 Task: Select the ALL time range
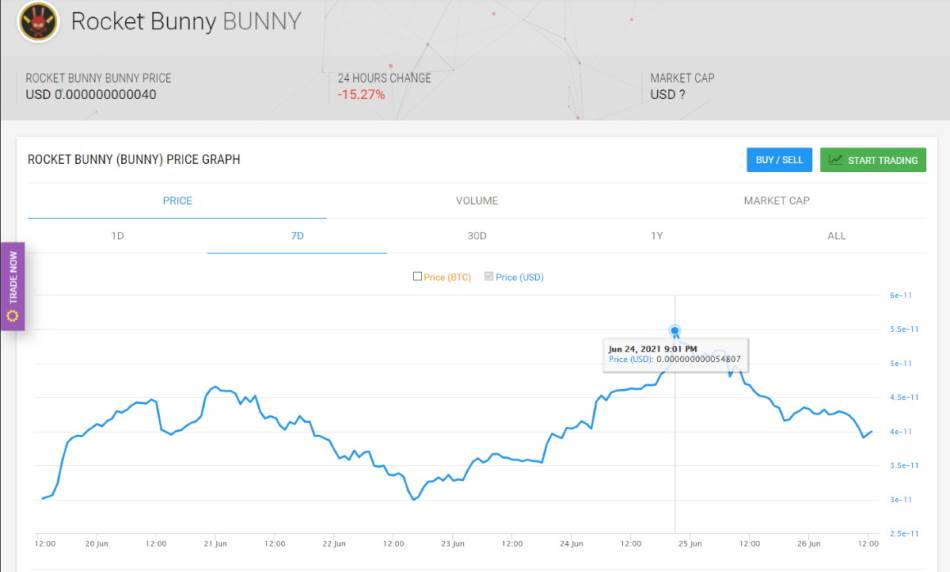836,236
